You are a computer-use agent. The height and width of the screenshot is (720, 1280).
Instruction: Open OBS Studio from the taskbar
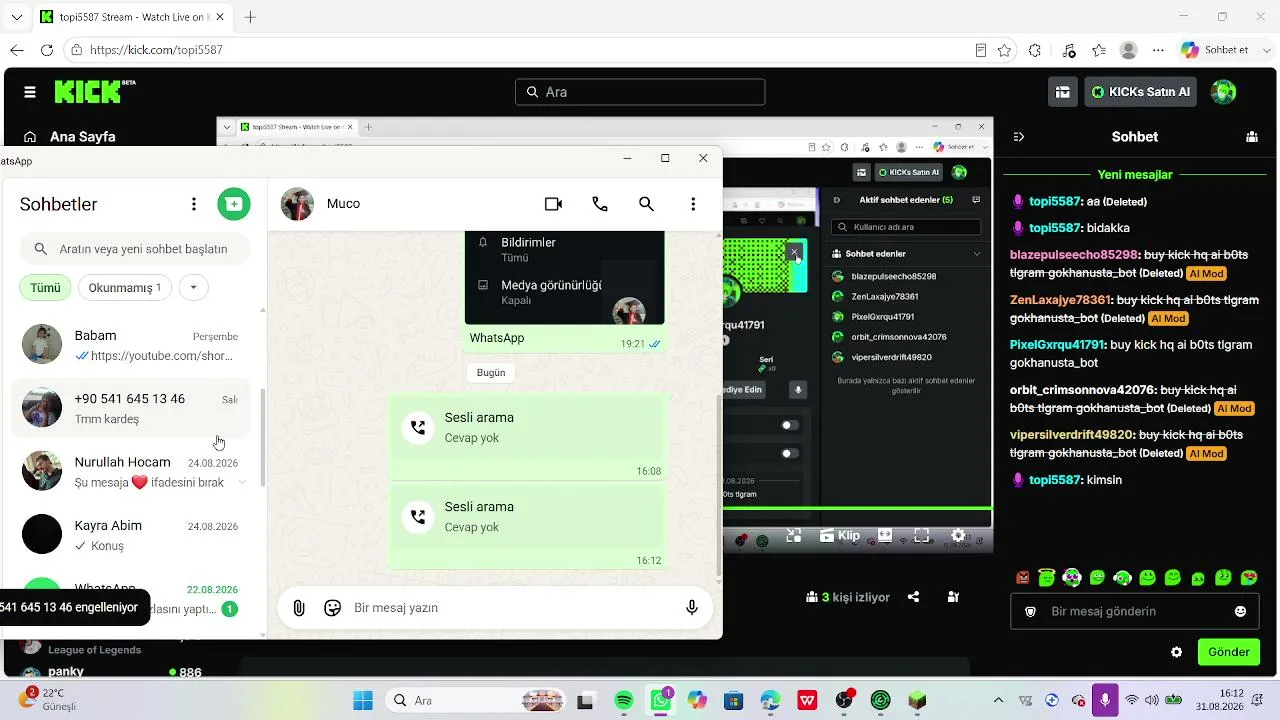tap(844, 701)
